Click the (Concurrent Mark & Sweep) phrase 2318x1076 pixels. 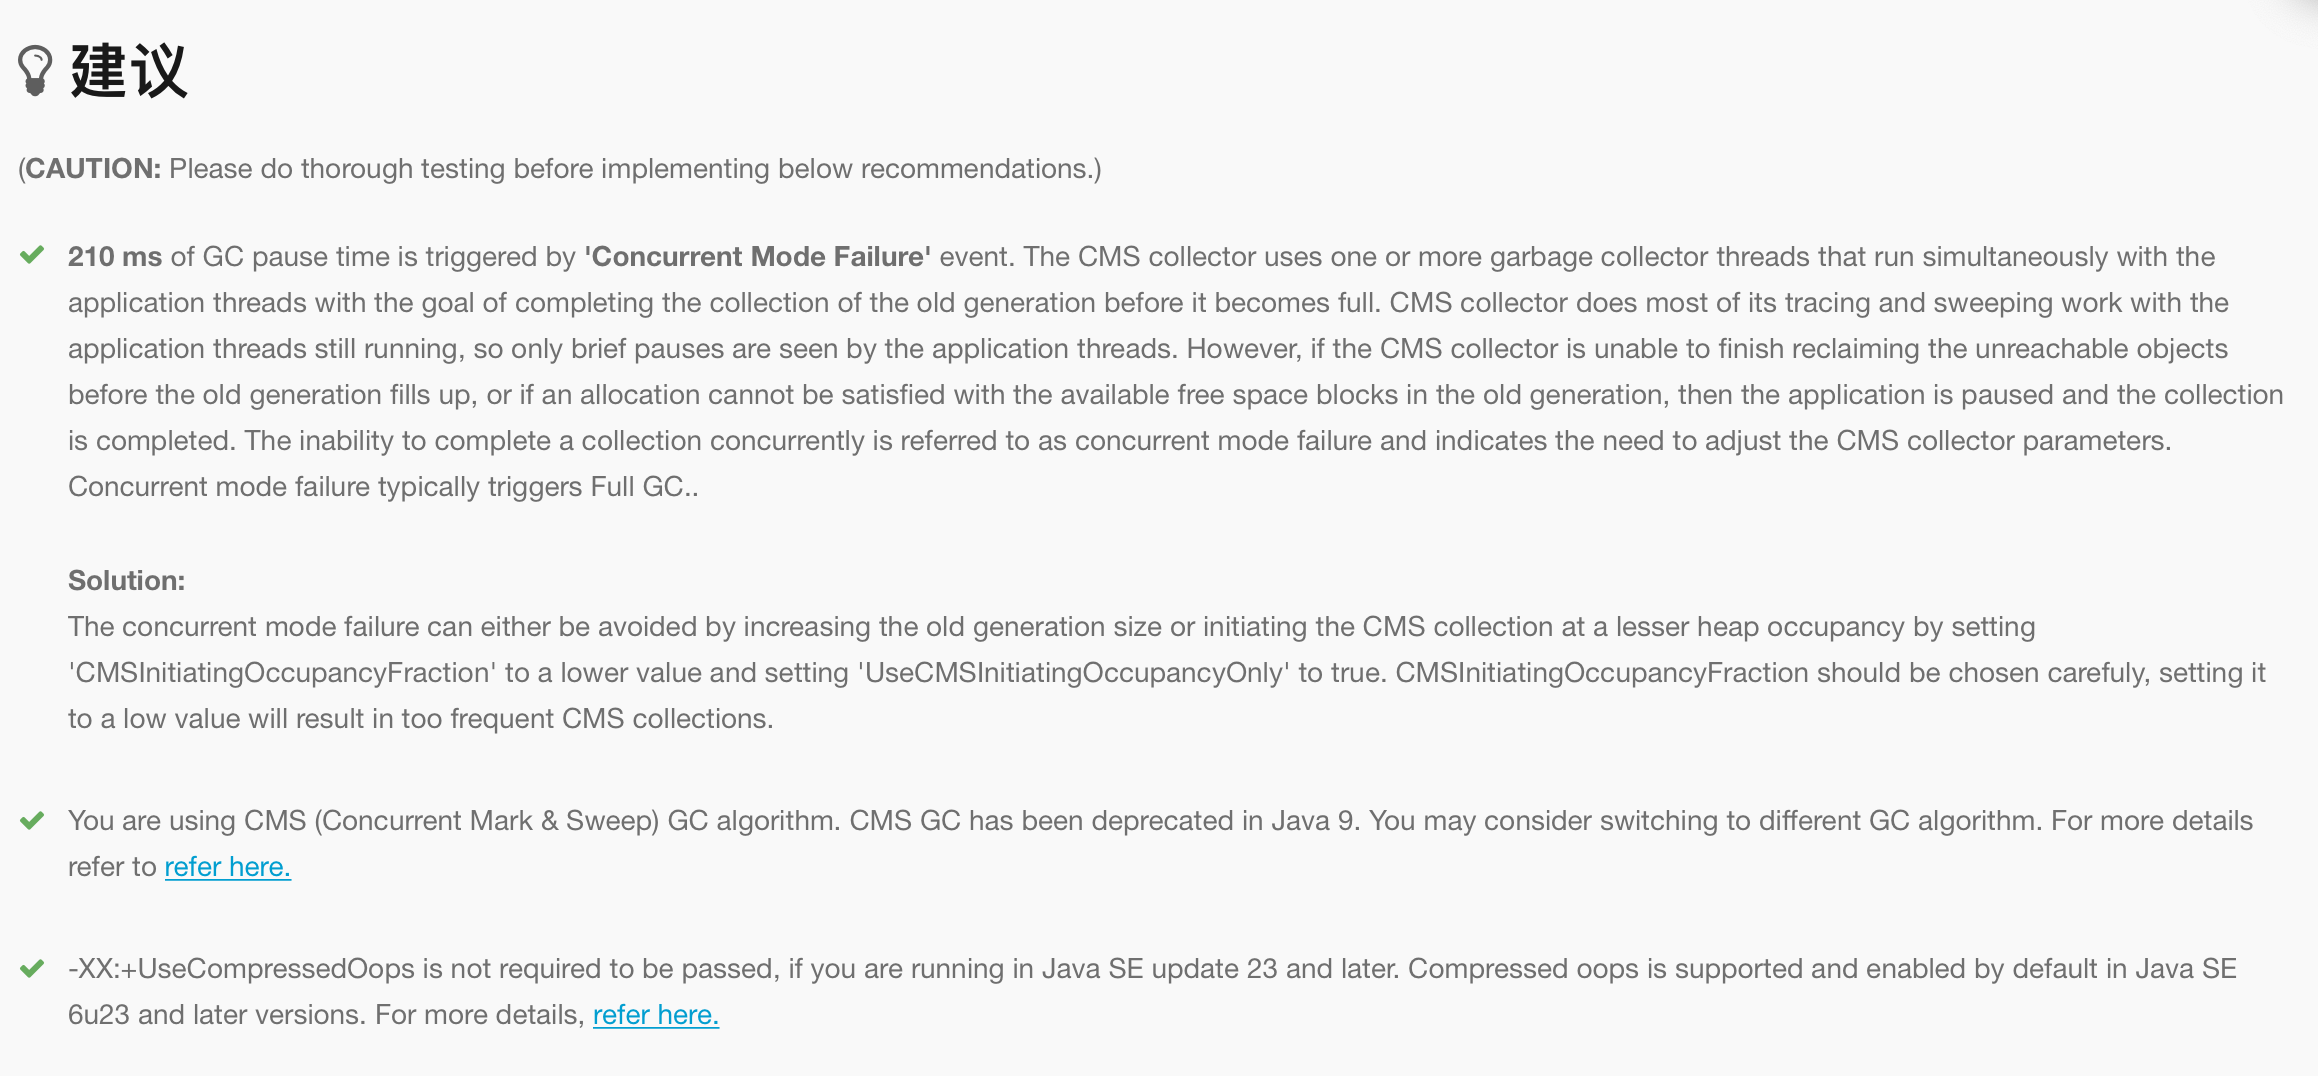tap(487, 820)
